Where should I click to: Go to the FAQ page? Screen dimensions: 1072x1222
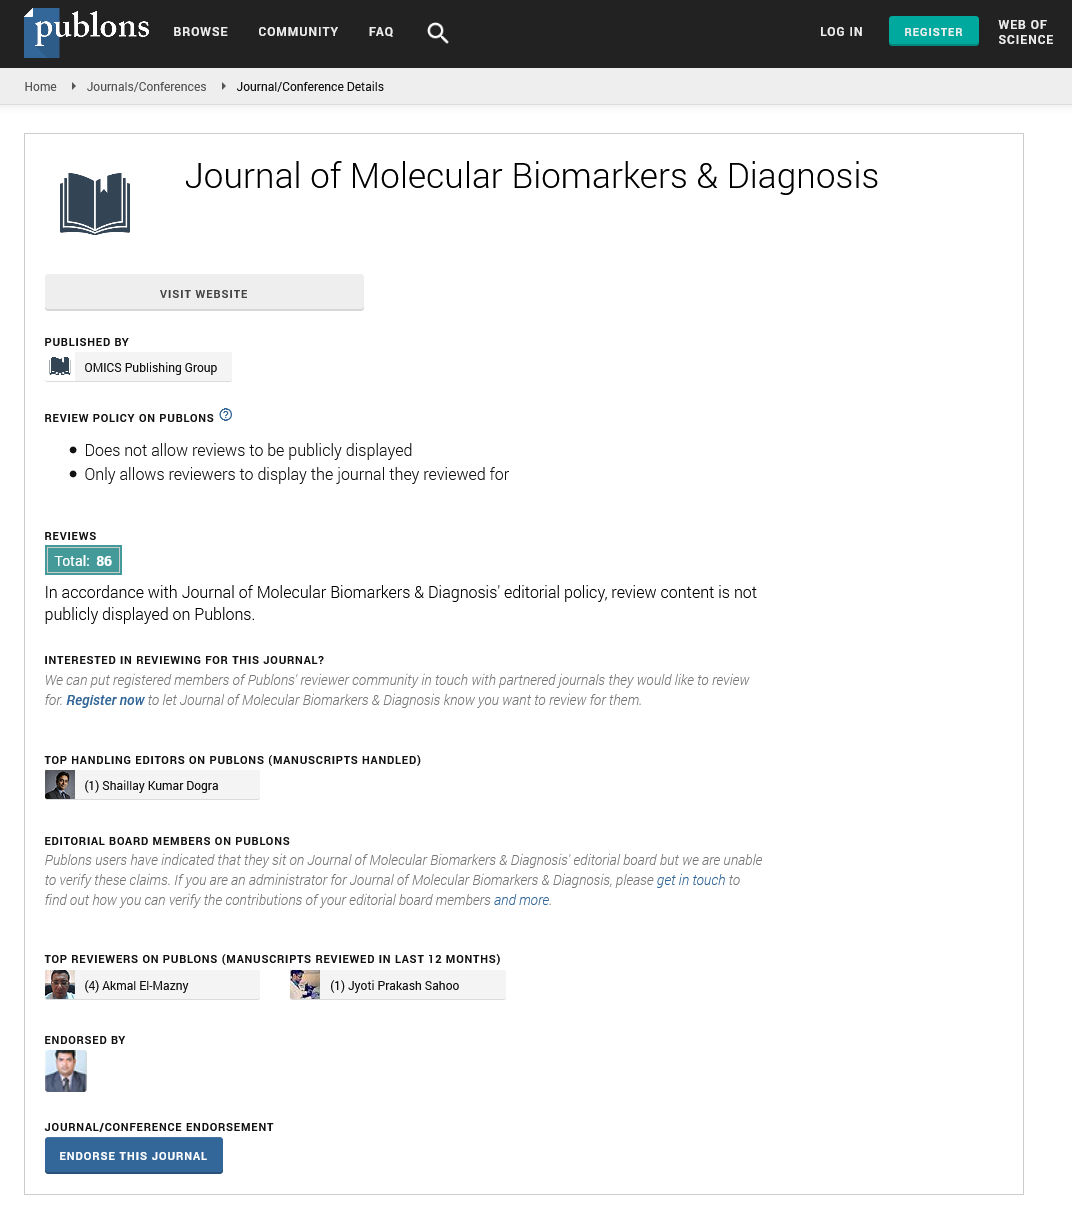381,32
